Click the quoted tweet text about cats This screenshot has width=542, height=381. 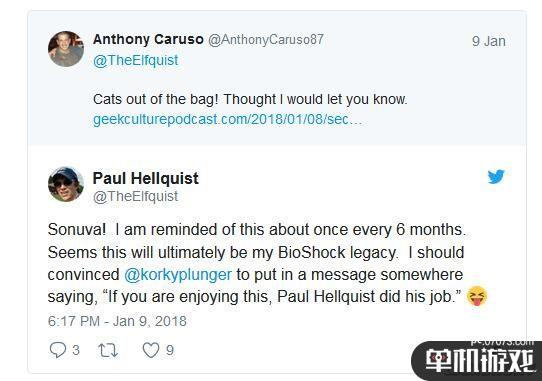click(x=250, y=100)
